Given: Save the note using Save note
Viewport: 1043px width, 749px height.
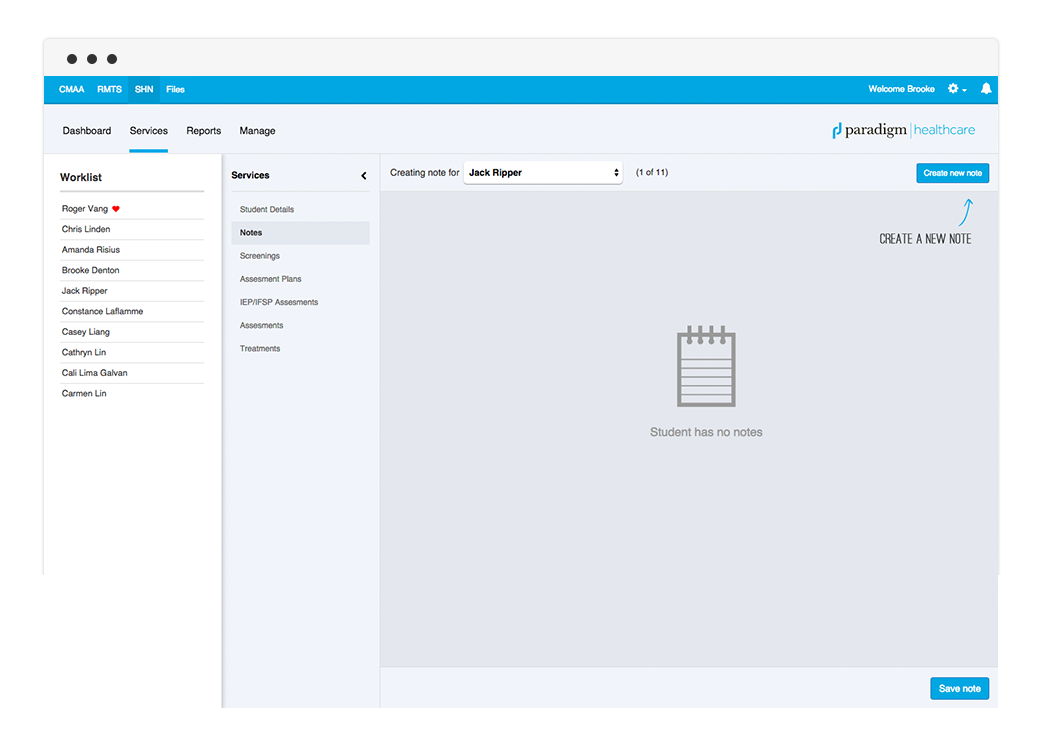Looking at the screenshot, I should pos(959,688).
